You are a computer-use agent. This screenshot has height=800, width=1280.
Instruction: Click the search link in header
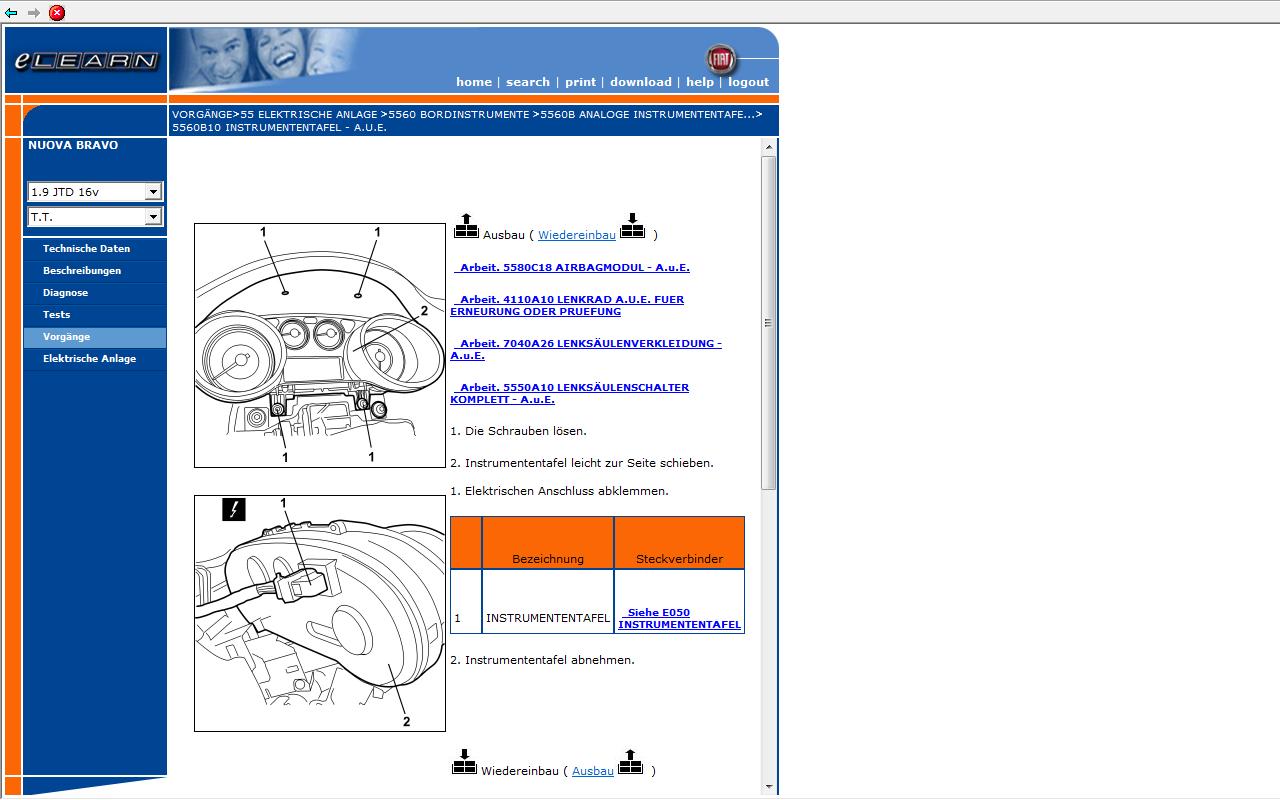pos(527,82)
